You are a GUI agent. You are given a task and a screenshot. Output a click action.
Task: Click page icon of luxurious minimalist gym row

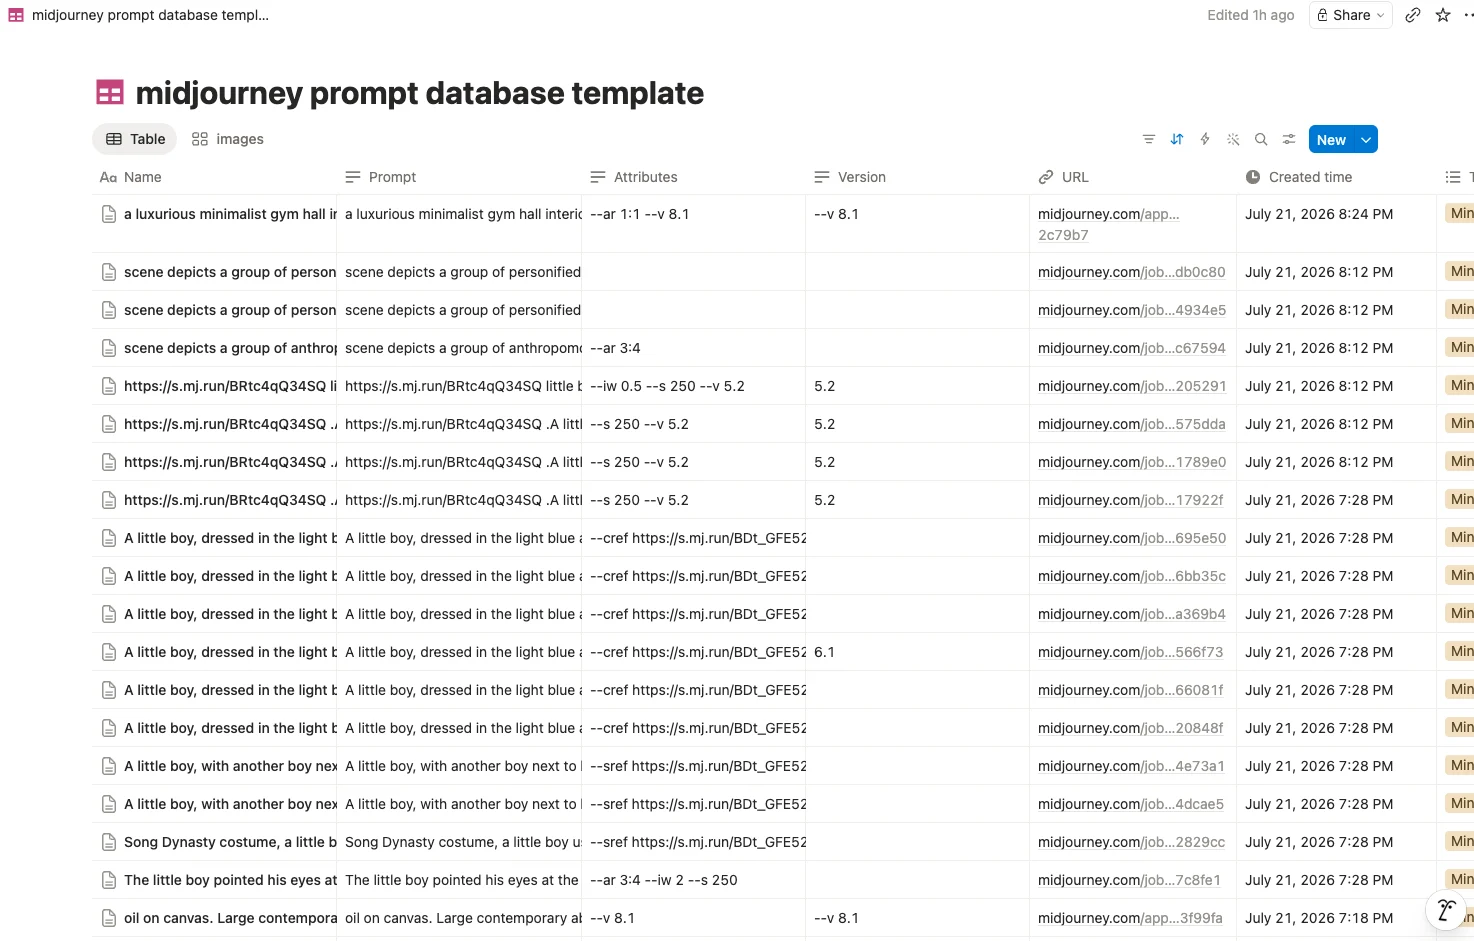(x=109, y=214)
